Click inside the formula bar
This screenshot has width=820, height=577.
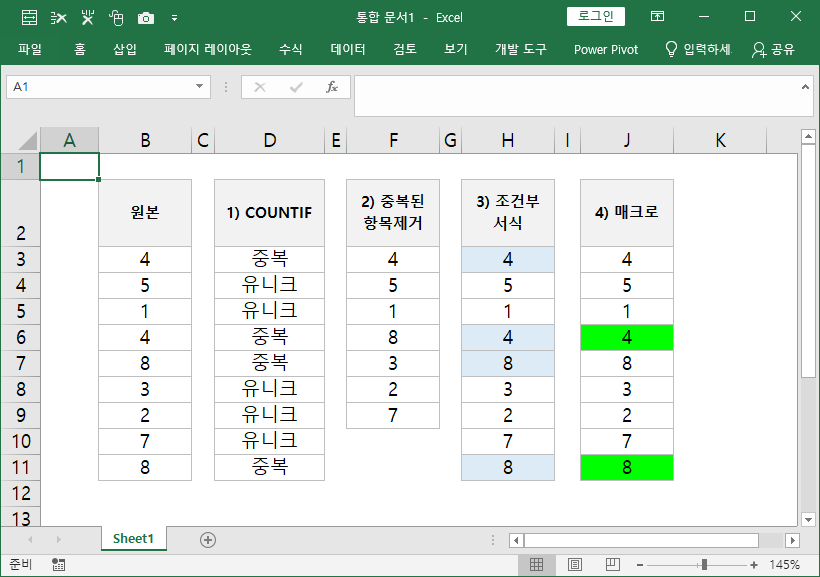pyautogui.click(x=575, y=96)
